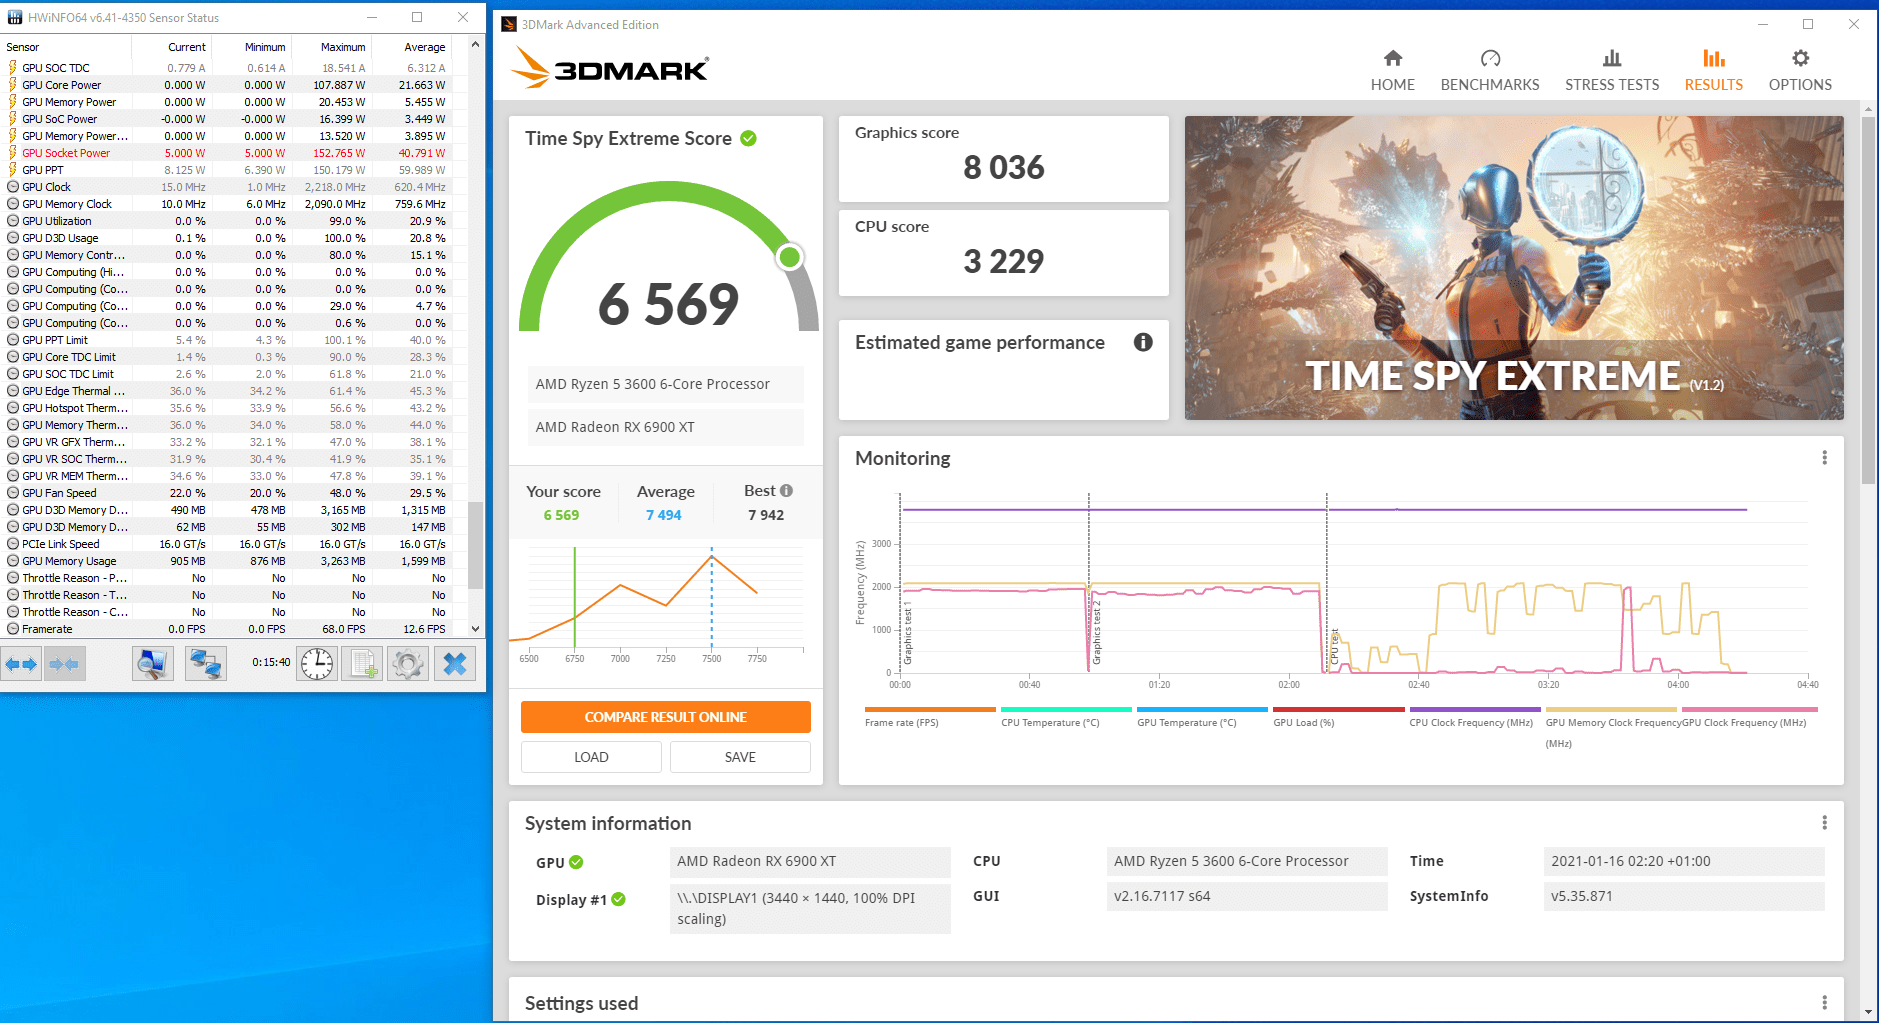Select the Framerate sensor row
The image size is (1879, 1023).
[226, 629]
